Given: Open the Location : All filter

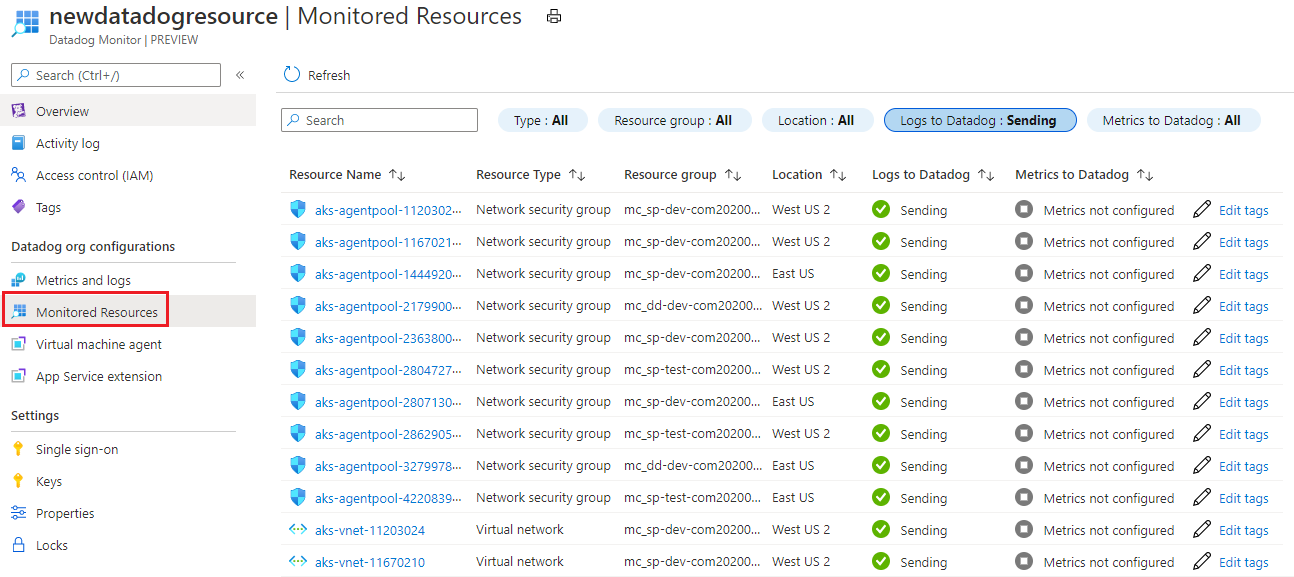Looking at the screenshot, I should tap(816, 120).
